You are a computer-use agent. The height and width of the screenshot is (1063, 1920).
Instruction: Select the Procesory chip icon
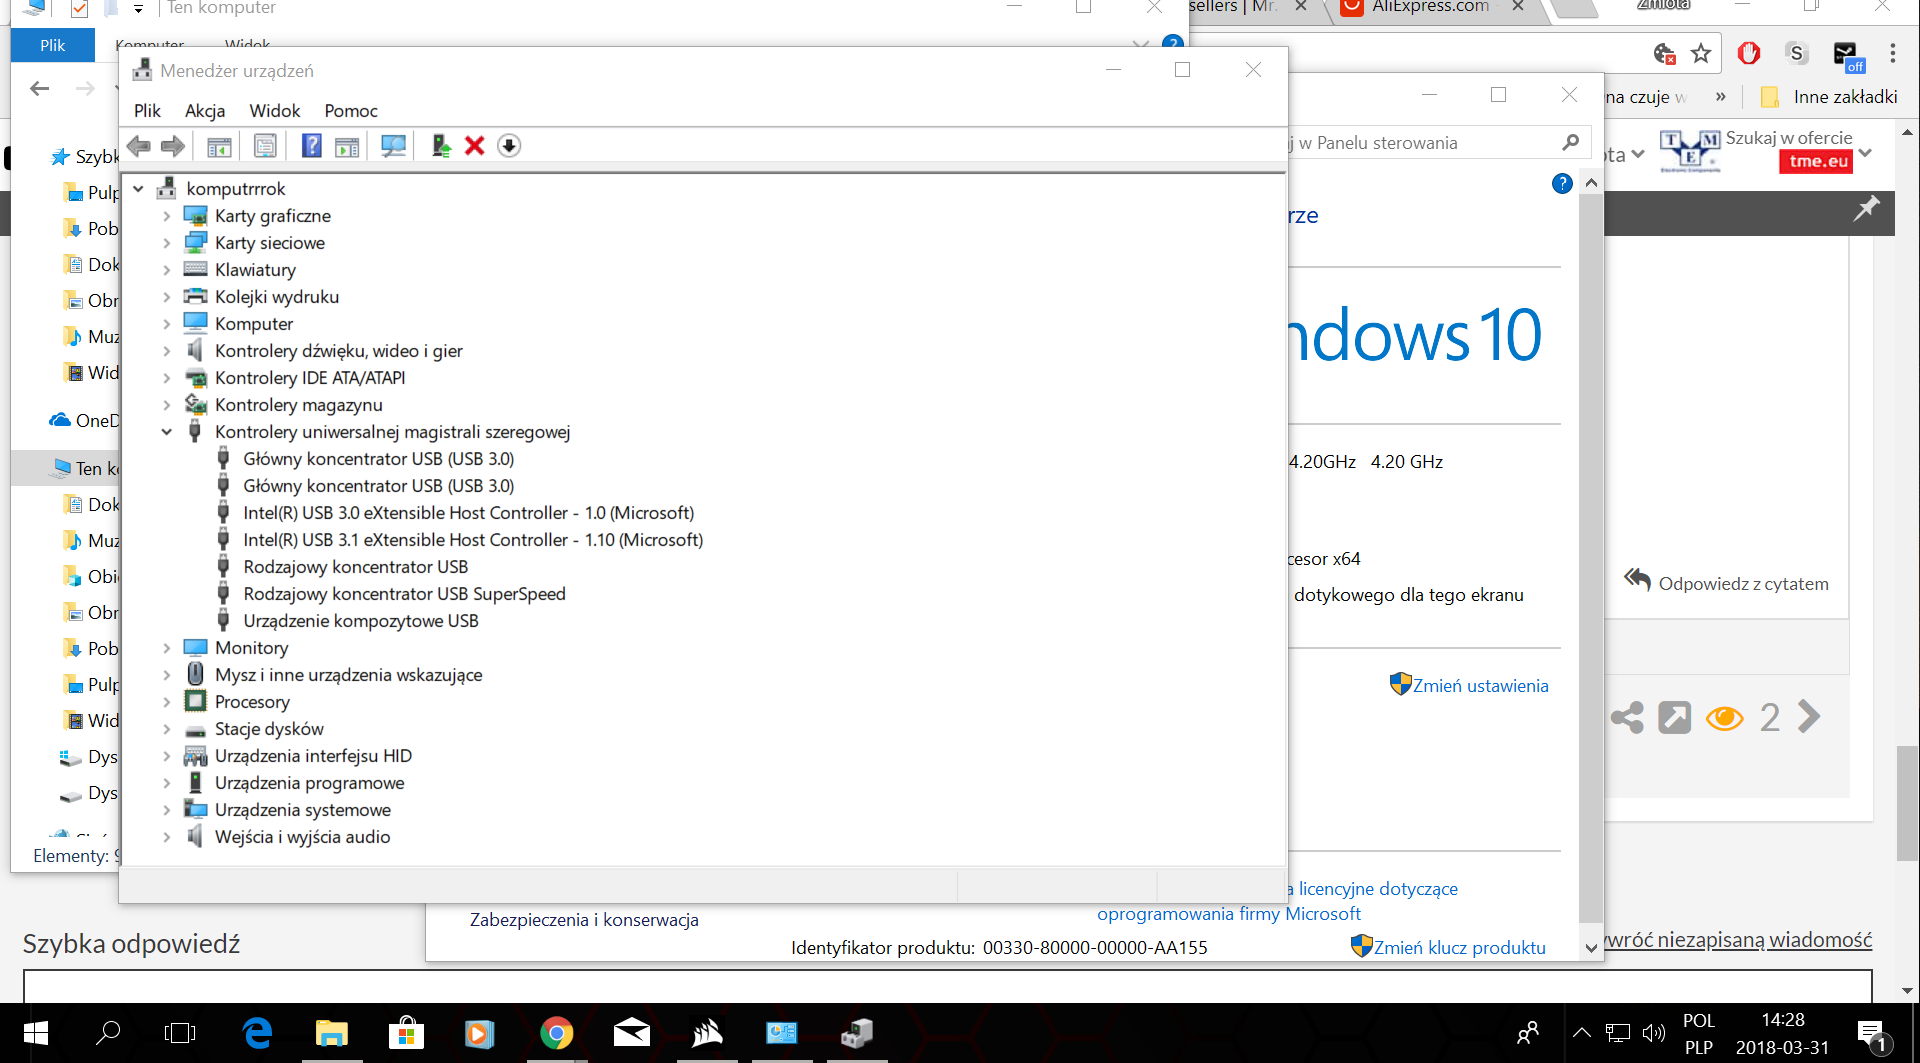pyautogui.click(x=196, y=702)
